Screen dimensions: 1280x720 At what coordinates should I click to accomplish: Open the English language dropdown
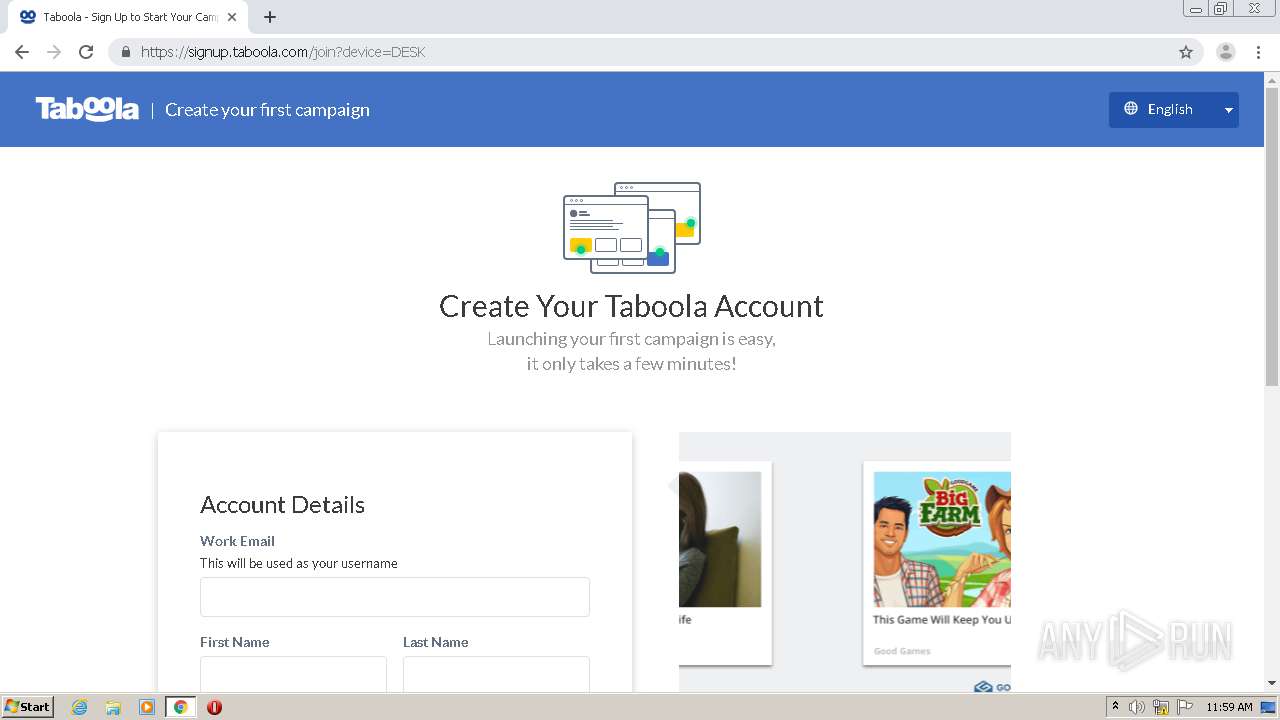tap(1173, 109)
